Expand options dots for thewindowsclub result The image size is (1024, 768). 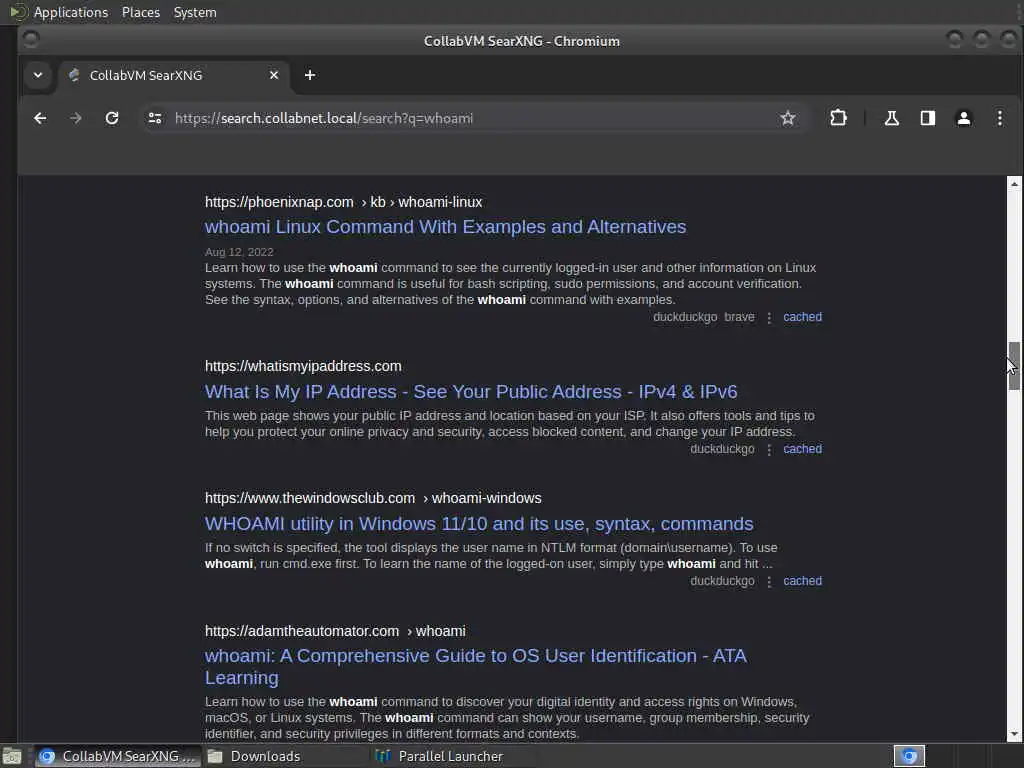[769, 581]
